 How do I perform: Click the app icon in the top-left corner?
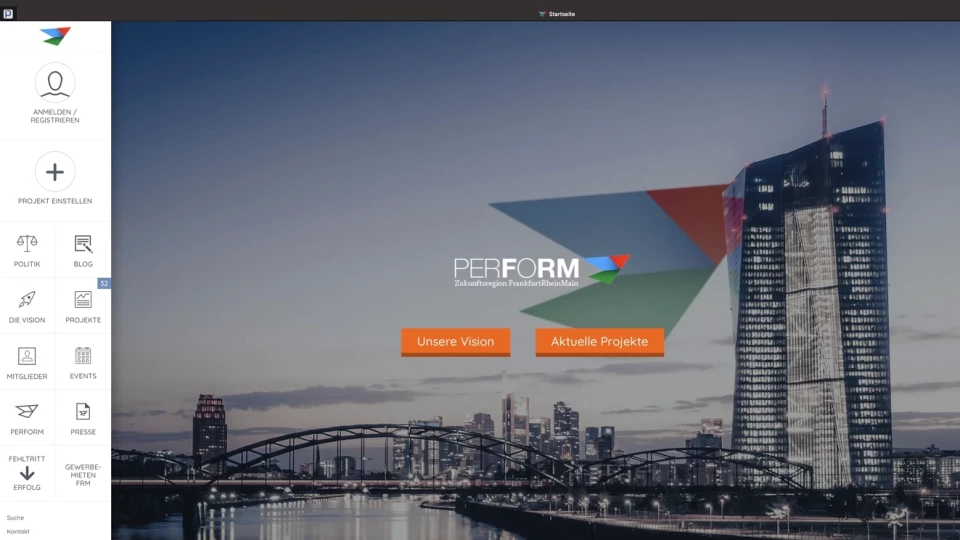tap(8, 13)
